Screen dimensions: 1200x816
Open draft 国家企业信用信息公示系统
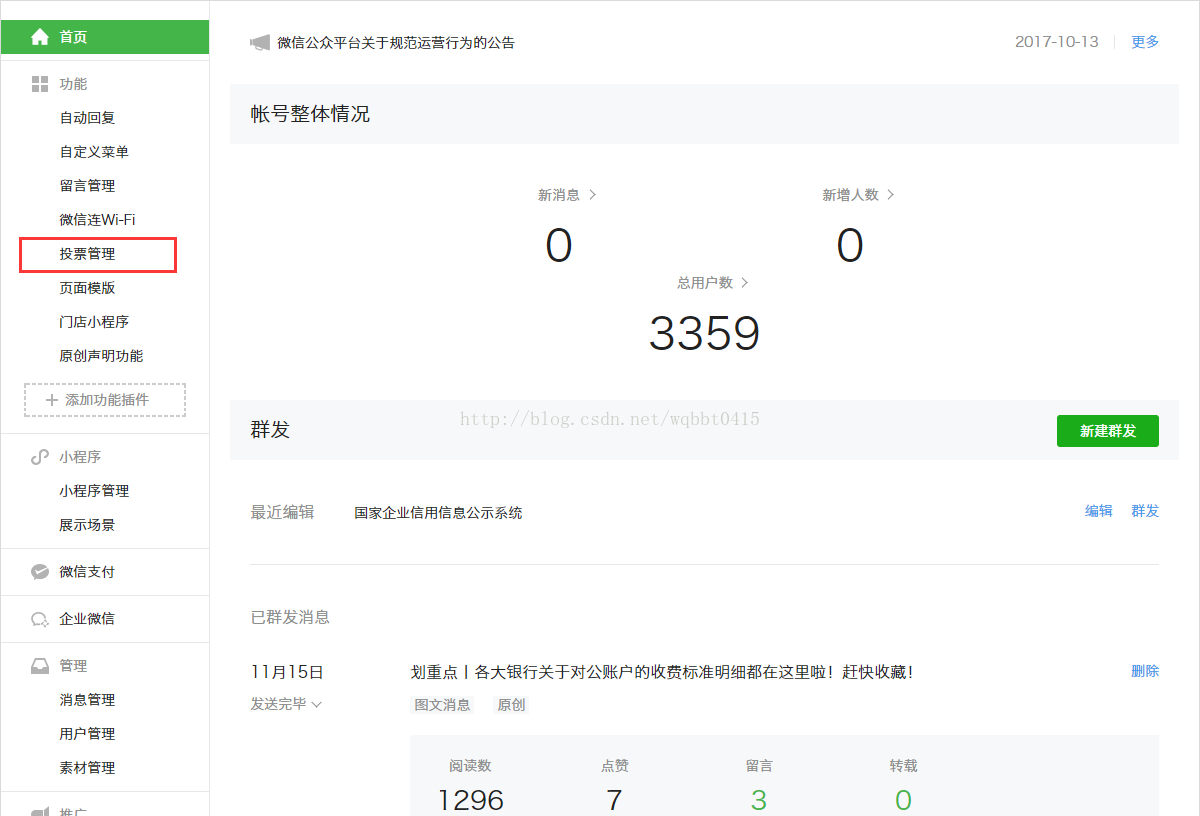coord(438,513)
